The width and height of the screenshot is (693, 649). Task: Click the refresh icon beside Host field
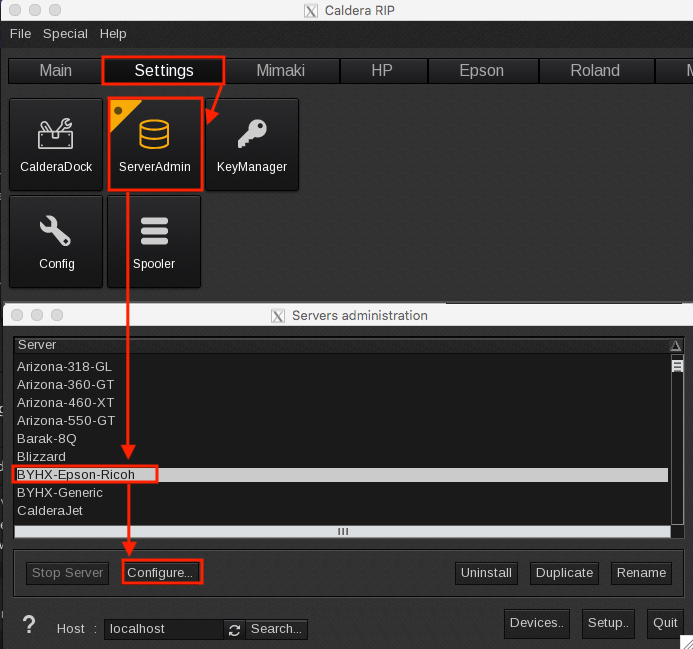235,629
